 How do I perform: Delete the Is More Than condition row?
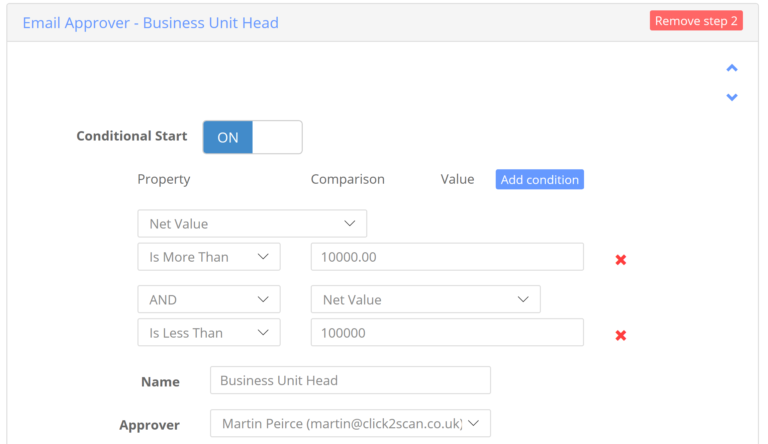(620, 259)
